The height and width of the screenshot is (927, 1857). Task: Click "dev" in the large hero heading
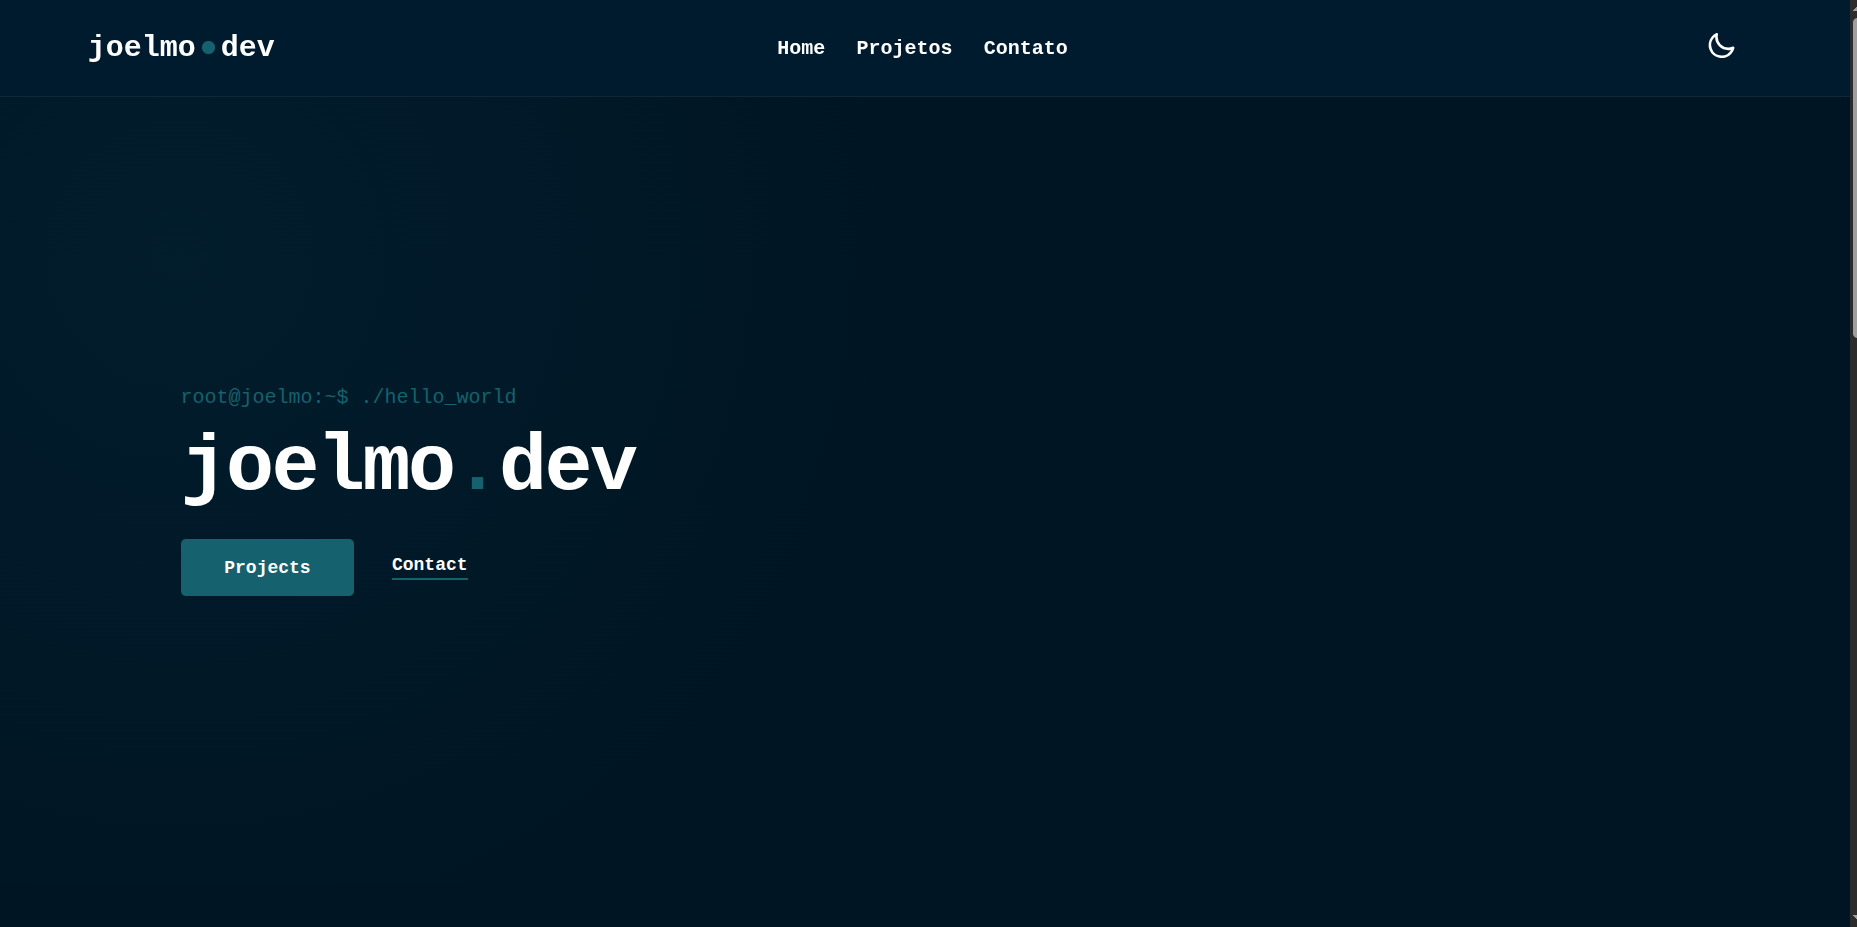pos(567,465)
